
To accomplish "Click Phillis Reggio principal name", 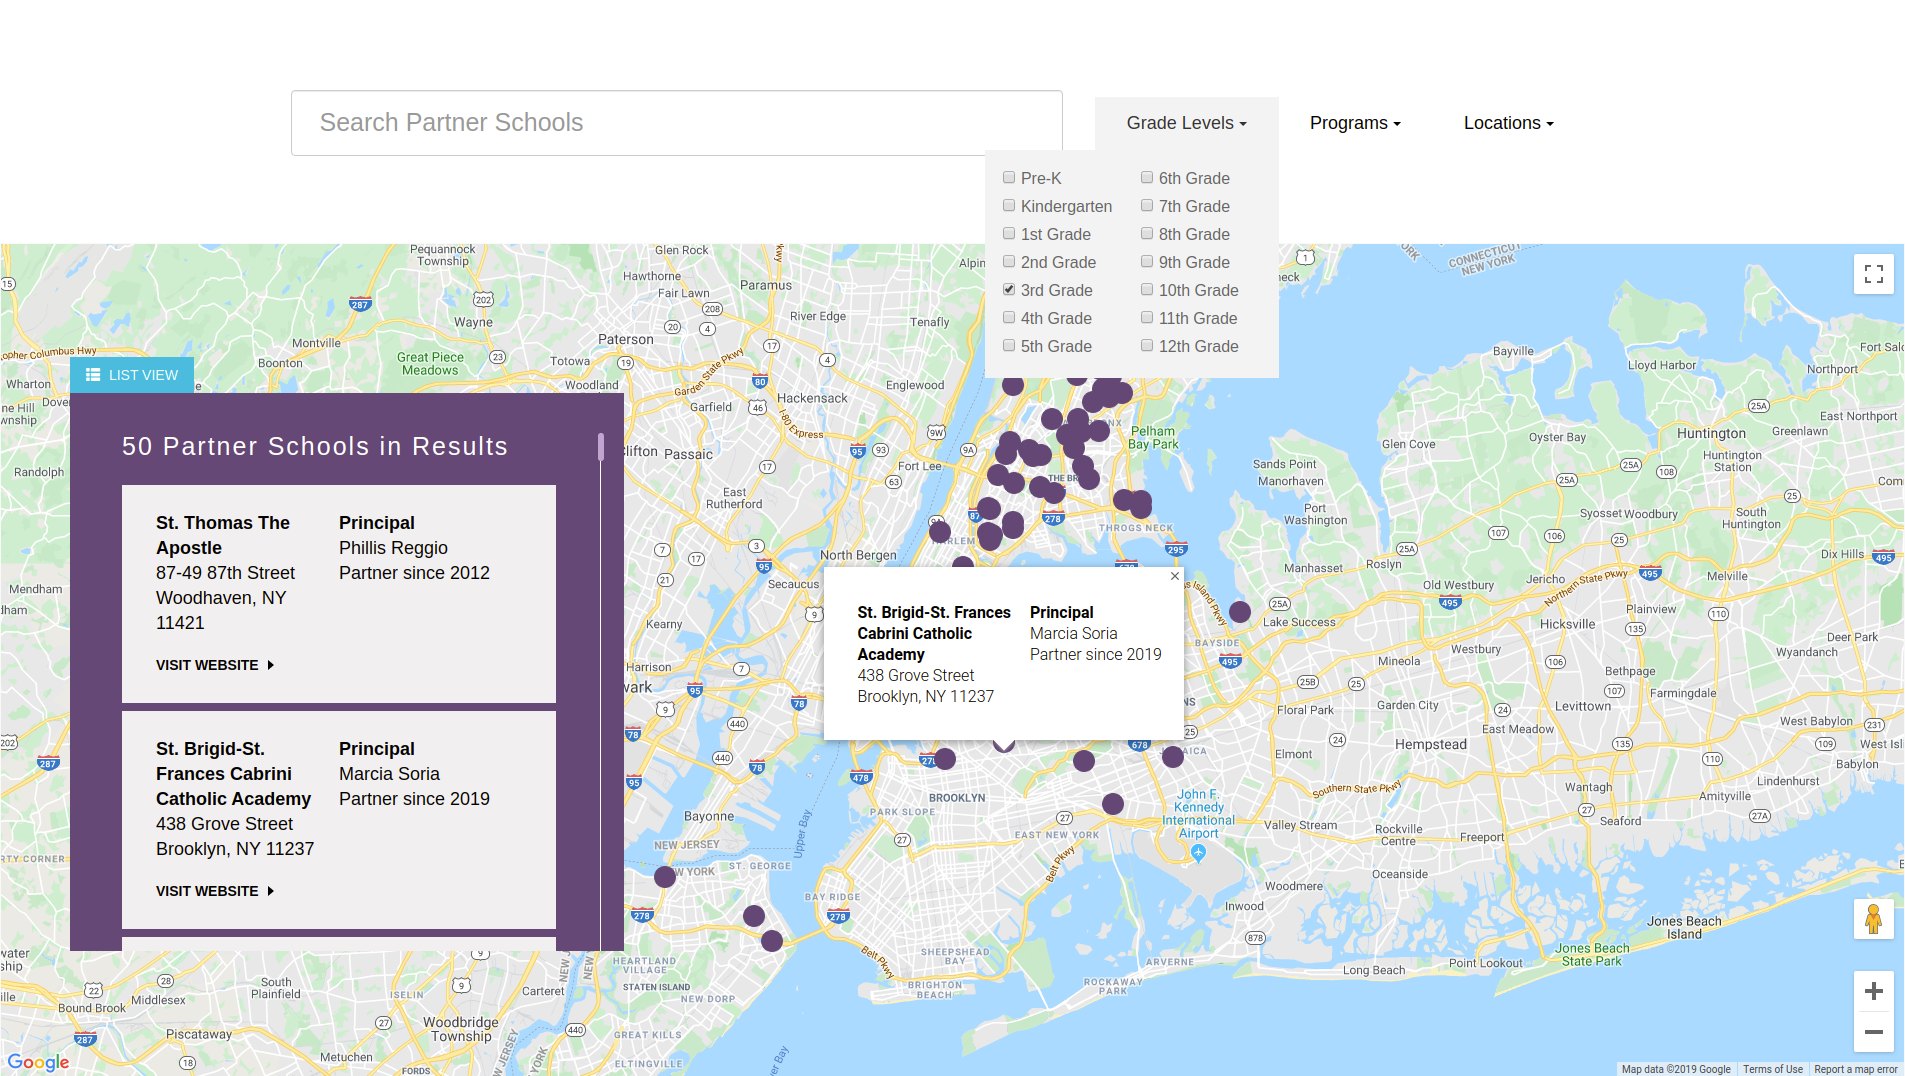I will [x=393, y=548].
